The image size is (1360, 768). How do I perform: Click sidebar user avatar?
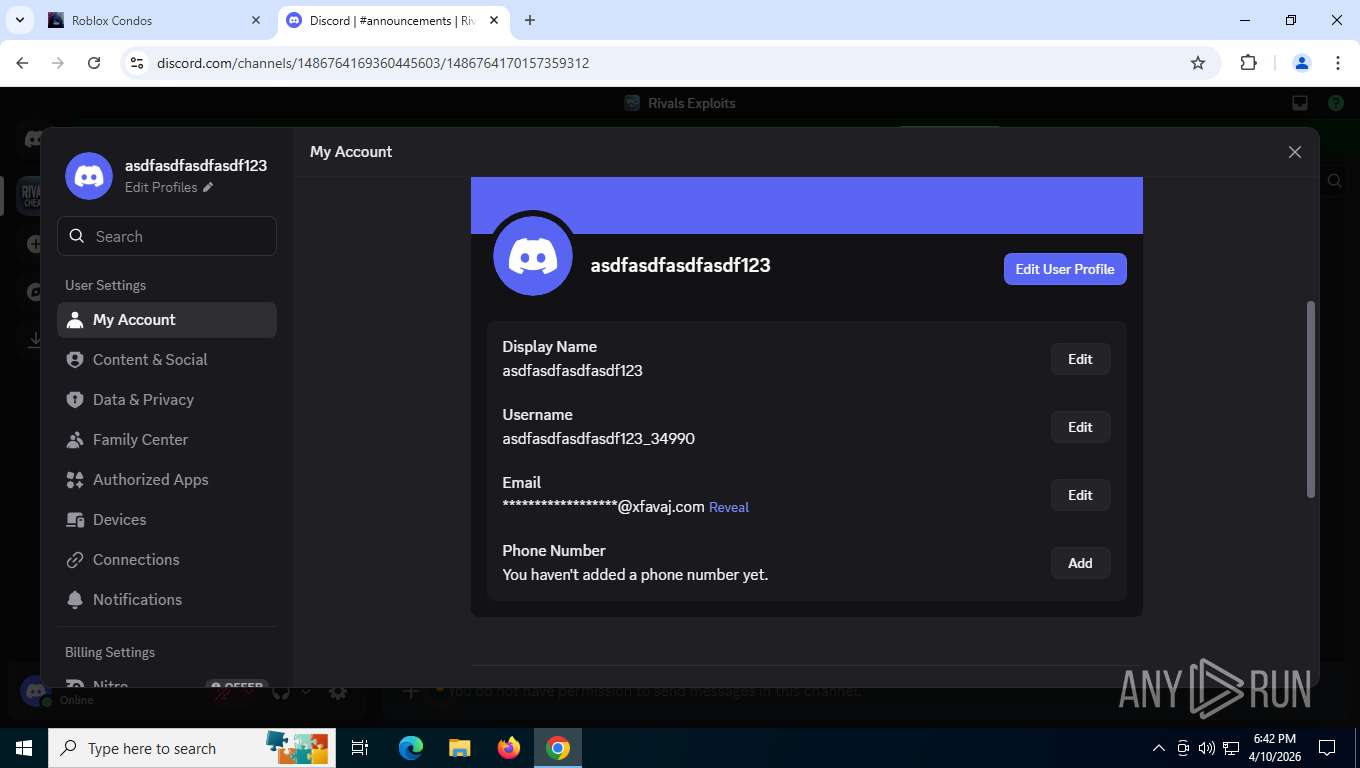(89, 176)
